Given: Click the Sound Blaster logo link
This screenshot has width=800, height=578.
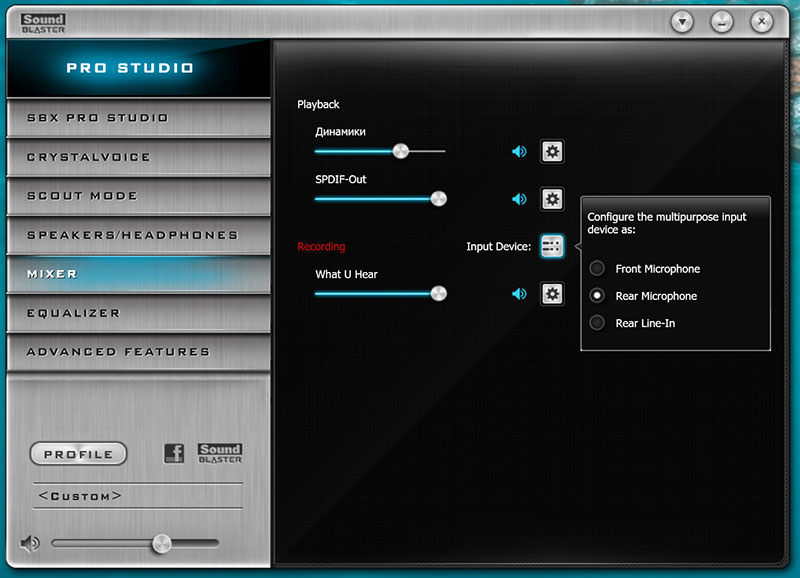Looking at the screenshot, I should point(220,453).
